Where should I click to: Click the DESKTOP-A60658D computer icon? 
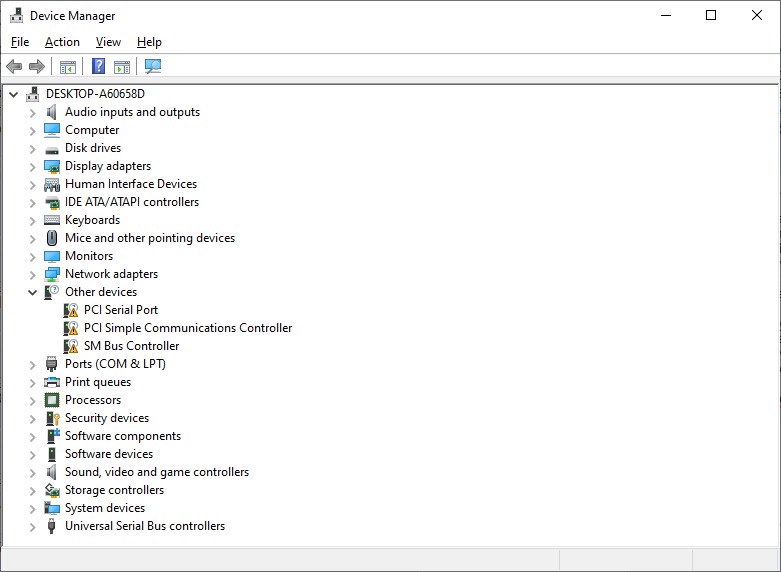[33, 94]
